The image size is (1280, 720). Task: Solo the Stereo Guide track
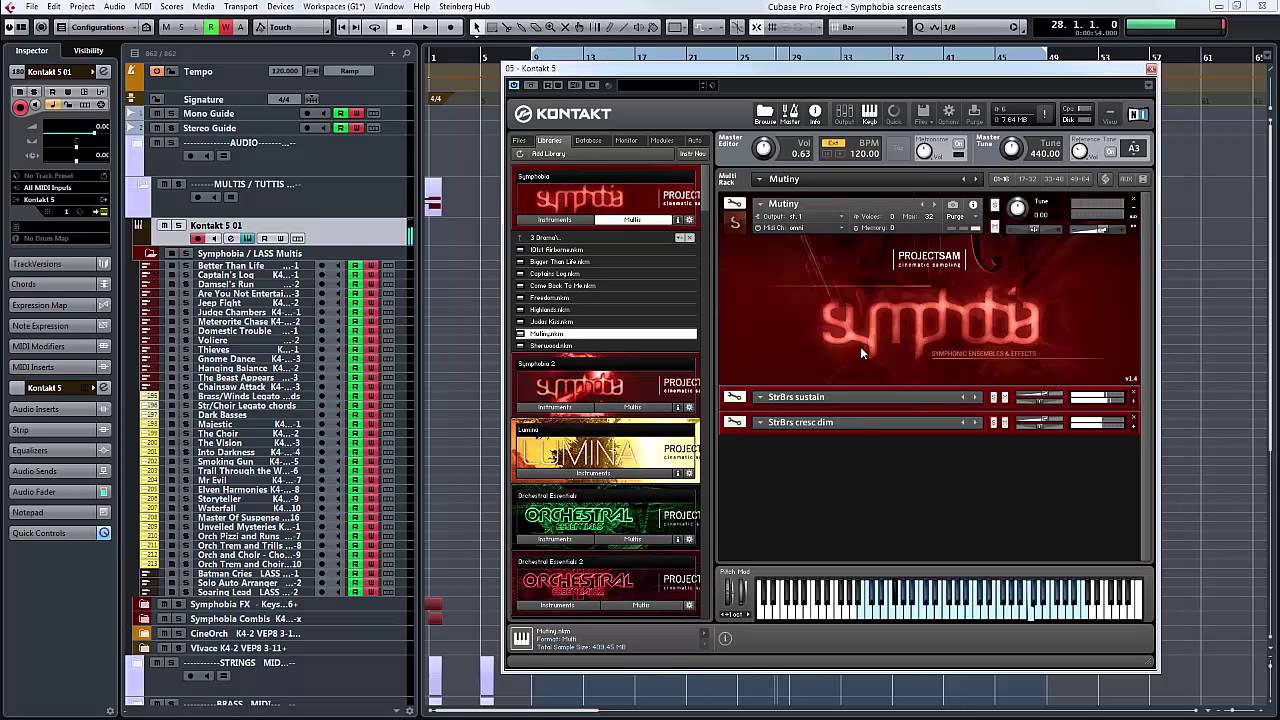click(x=170, y=128)
